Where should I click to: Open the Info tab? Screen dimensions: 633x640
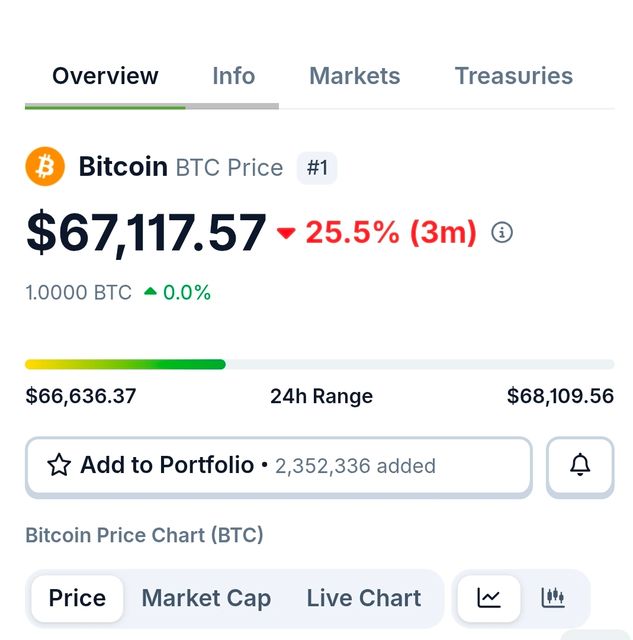[x=233, y=76]
